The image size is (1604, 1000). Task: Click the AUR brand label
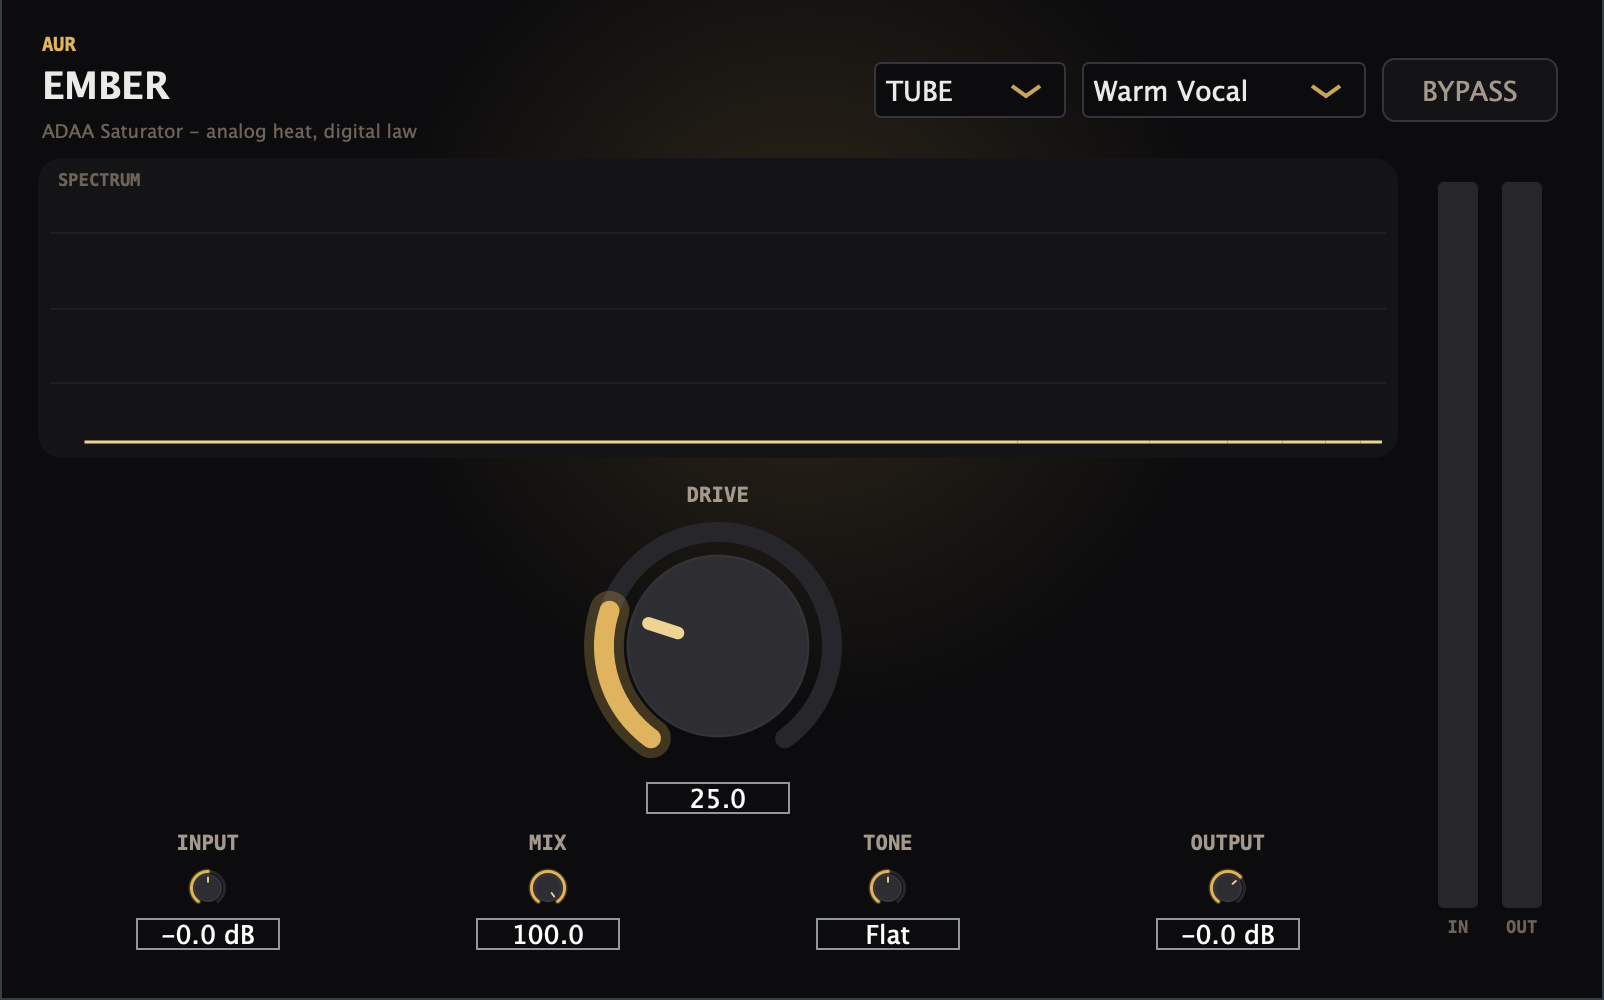click(x=59, y=44)
